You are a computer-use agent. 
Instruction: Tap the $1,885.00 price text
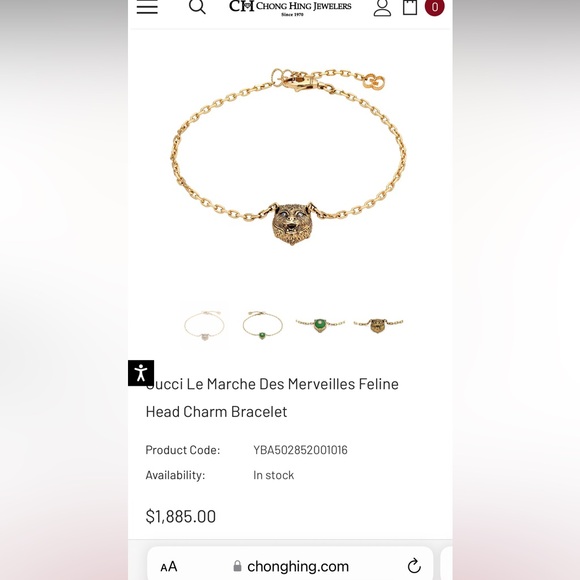tap(181, 516)
